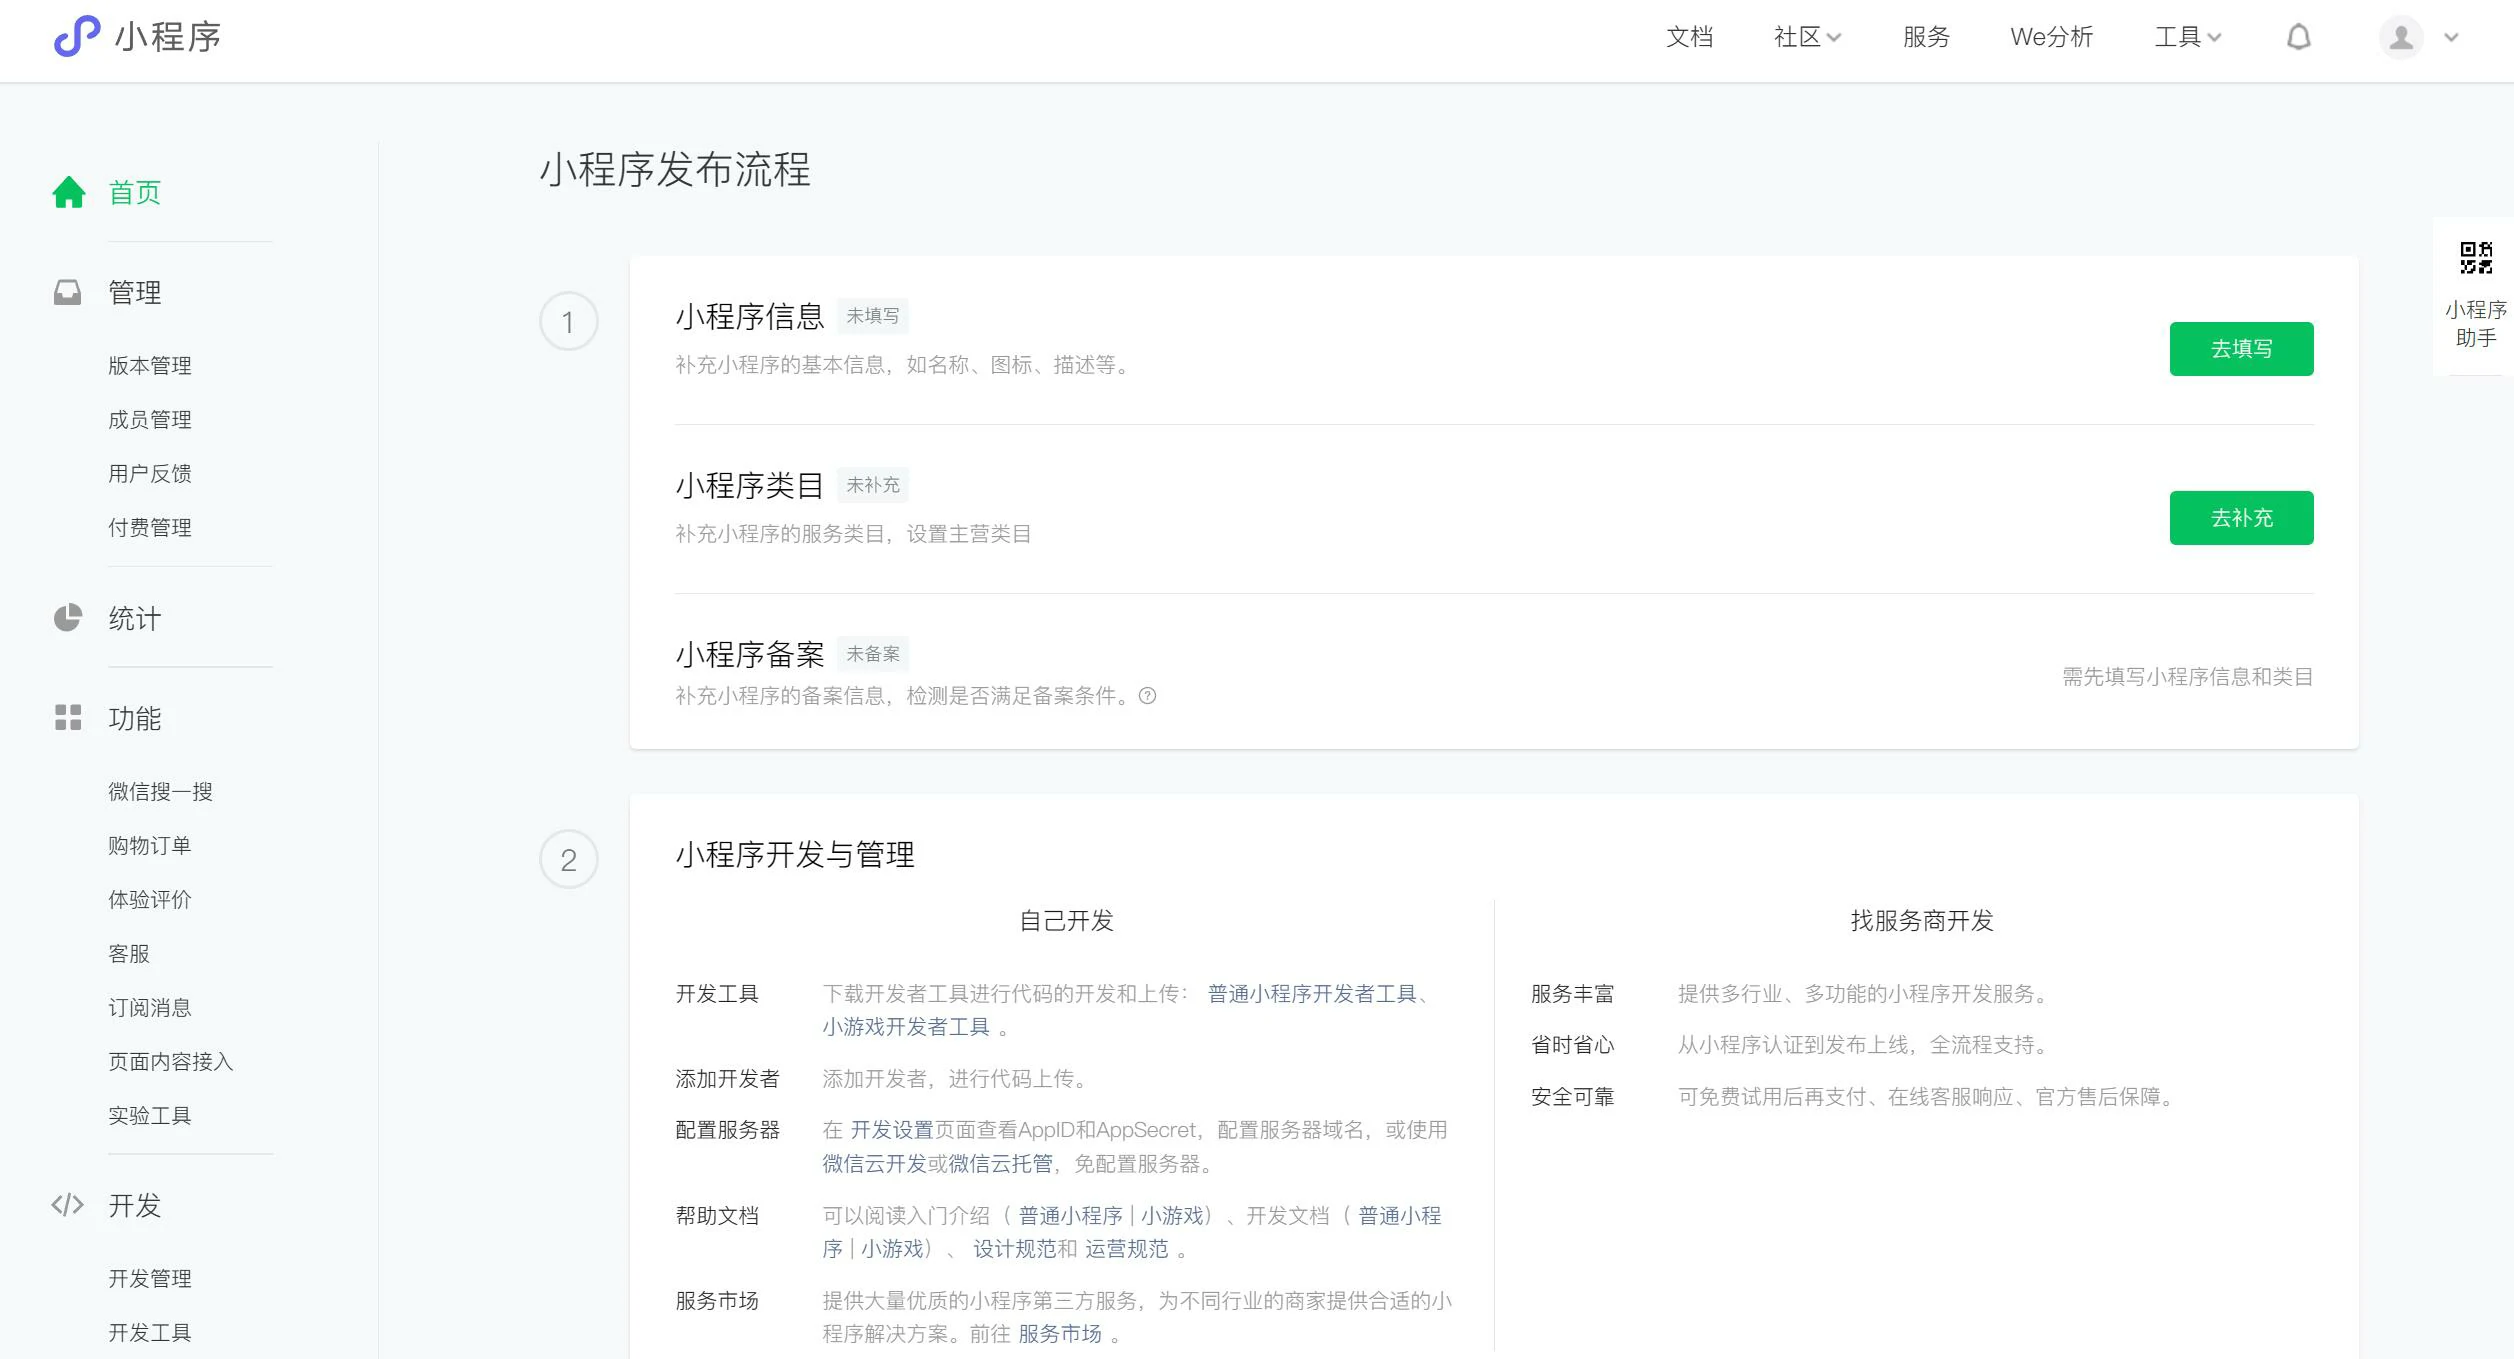Screen dimensions: 2514x1359
Task: Open the 微信云托管 link
Action: pos(1000,1163)
